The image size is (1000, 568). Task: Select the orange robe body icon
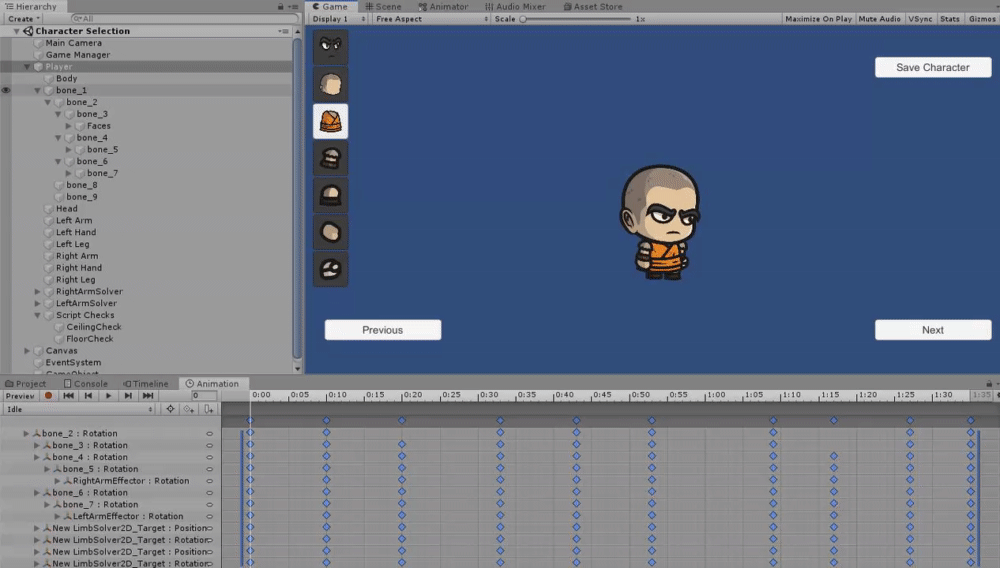coord(330,121)
